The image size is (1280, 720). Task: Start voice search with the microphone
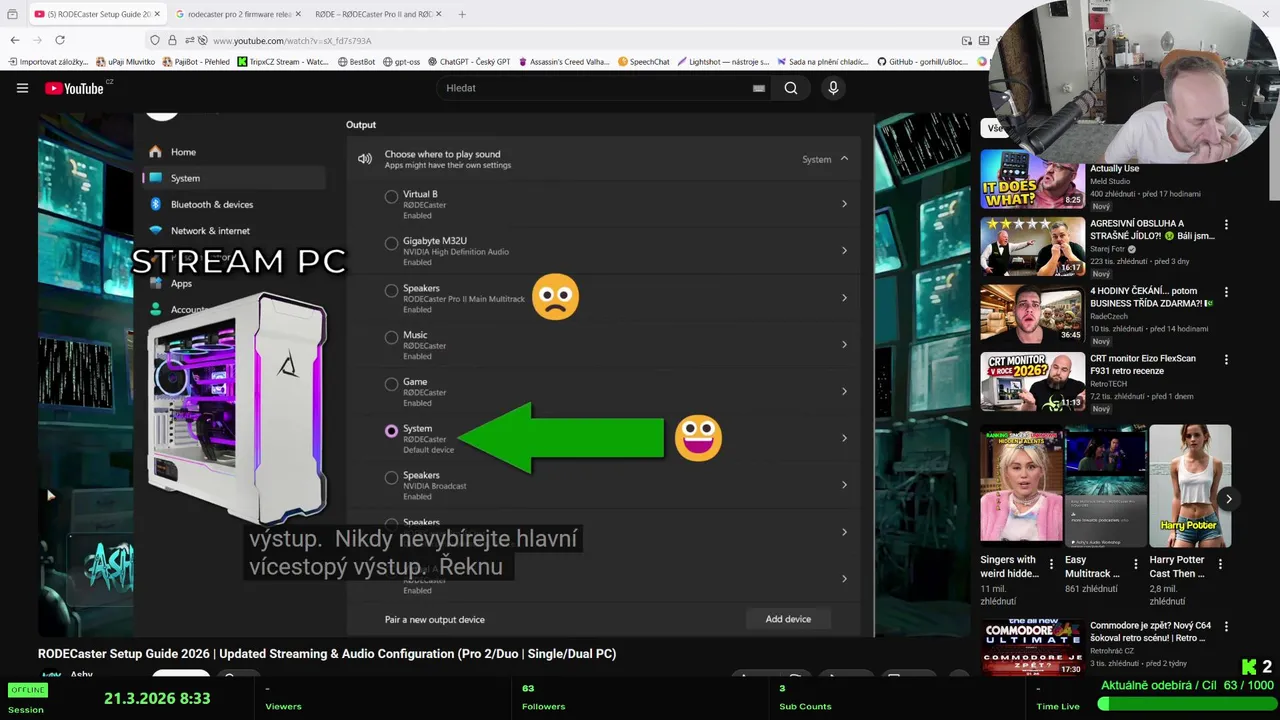tap(833, 88)
